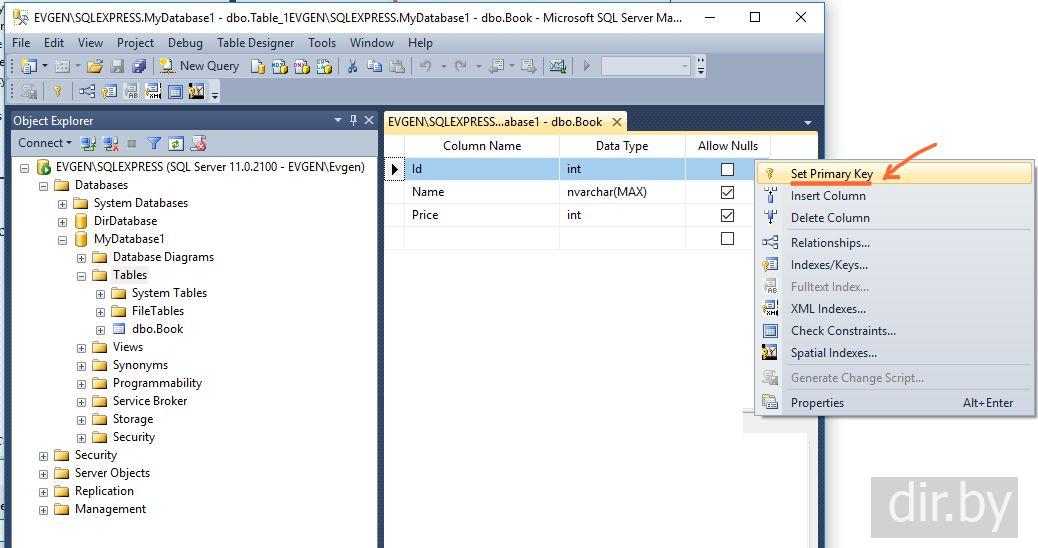Screen dimensions: 1038x548
Task: Click the Manage Indexes and Keys toolbar icon
Action: pos(109,91)
